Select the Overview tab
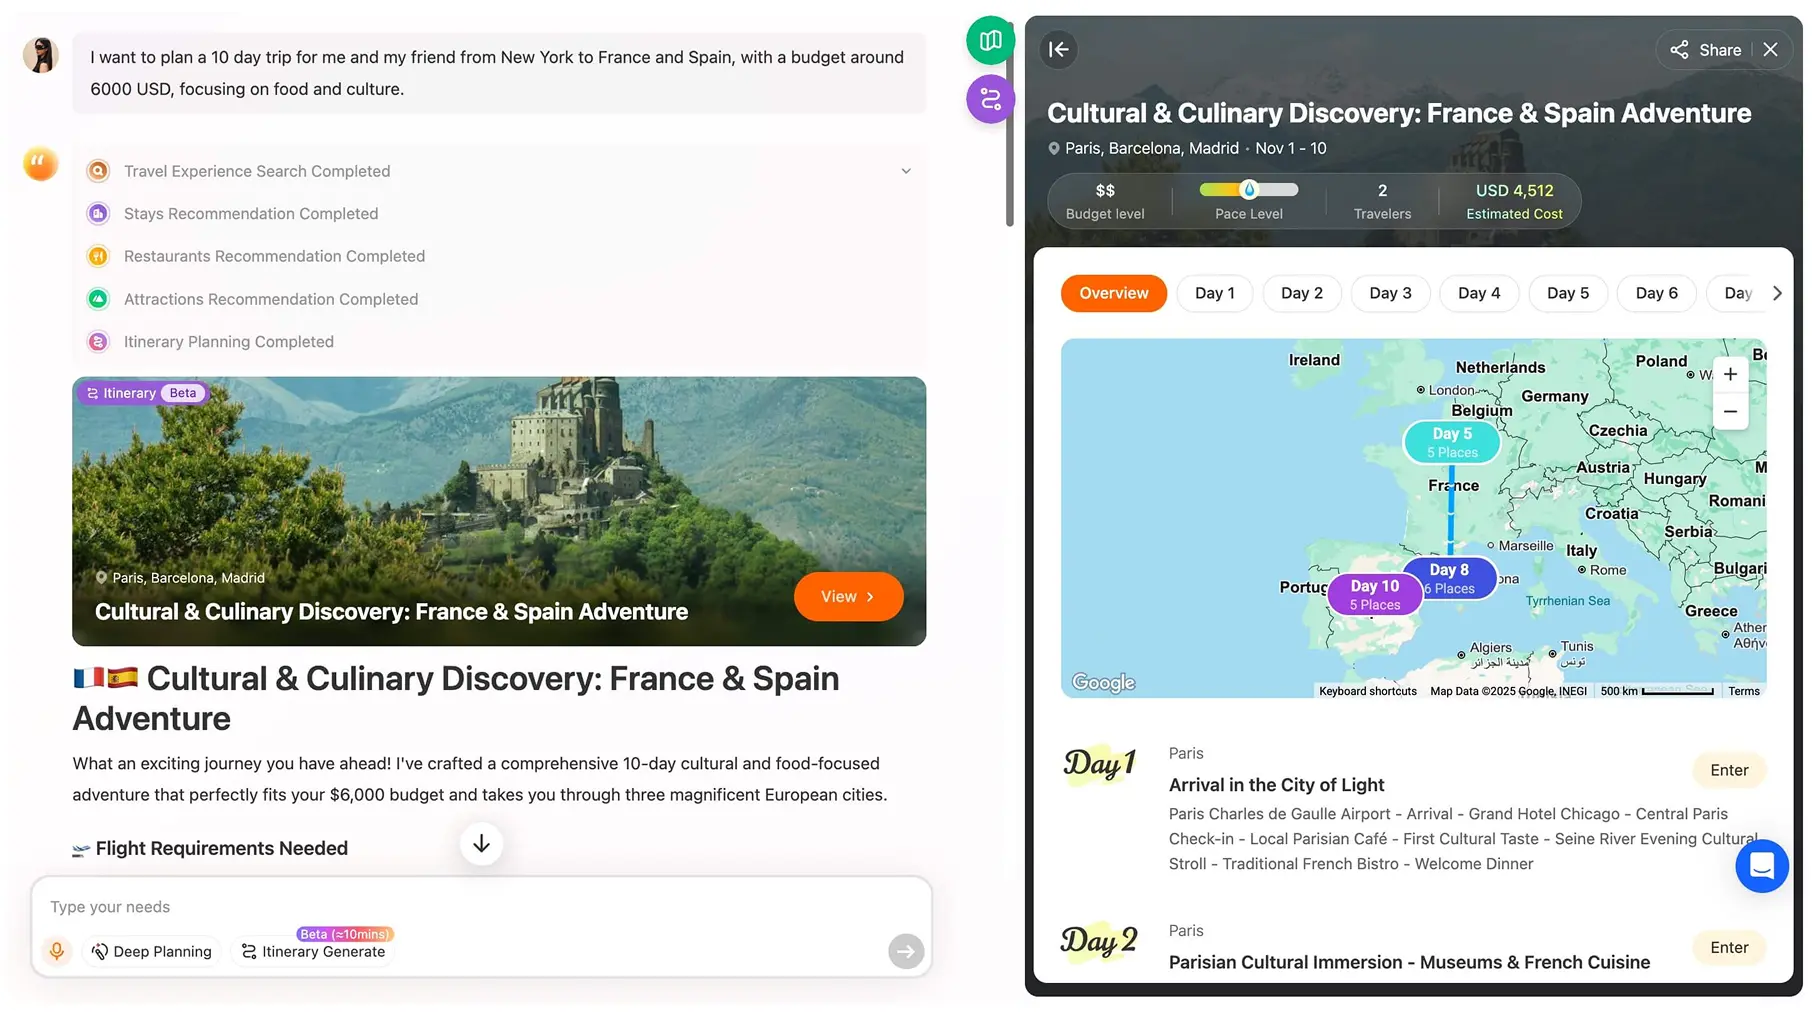 point(1113,293)
